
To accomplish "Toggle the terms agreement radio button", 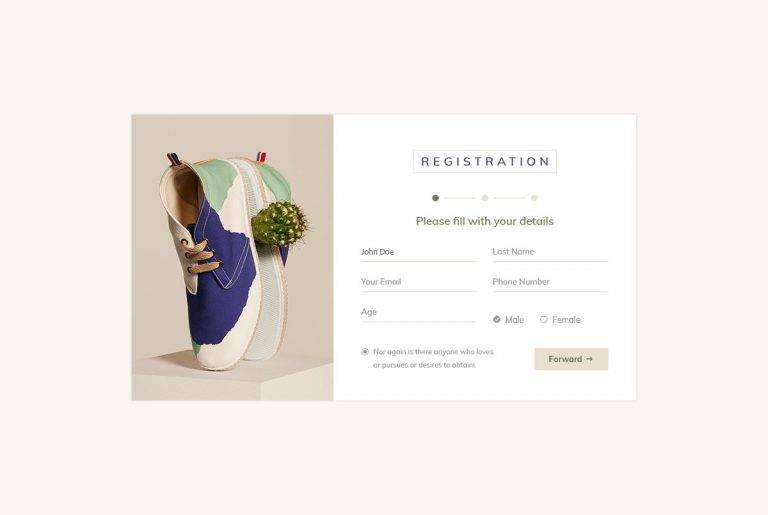I will point(365,352).
